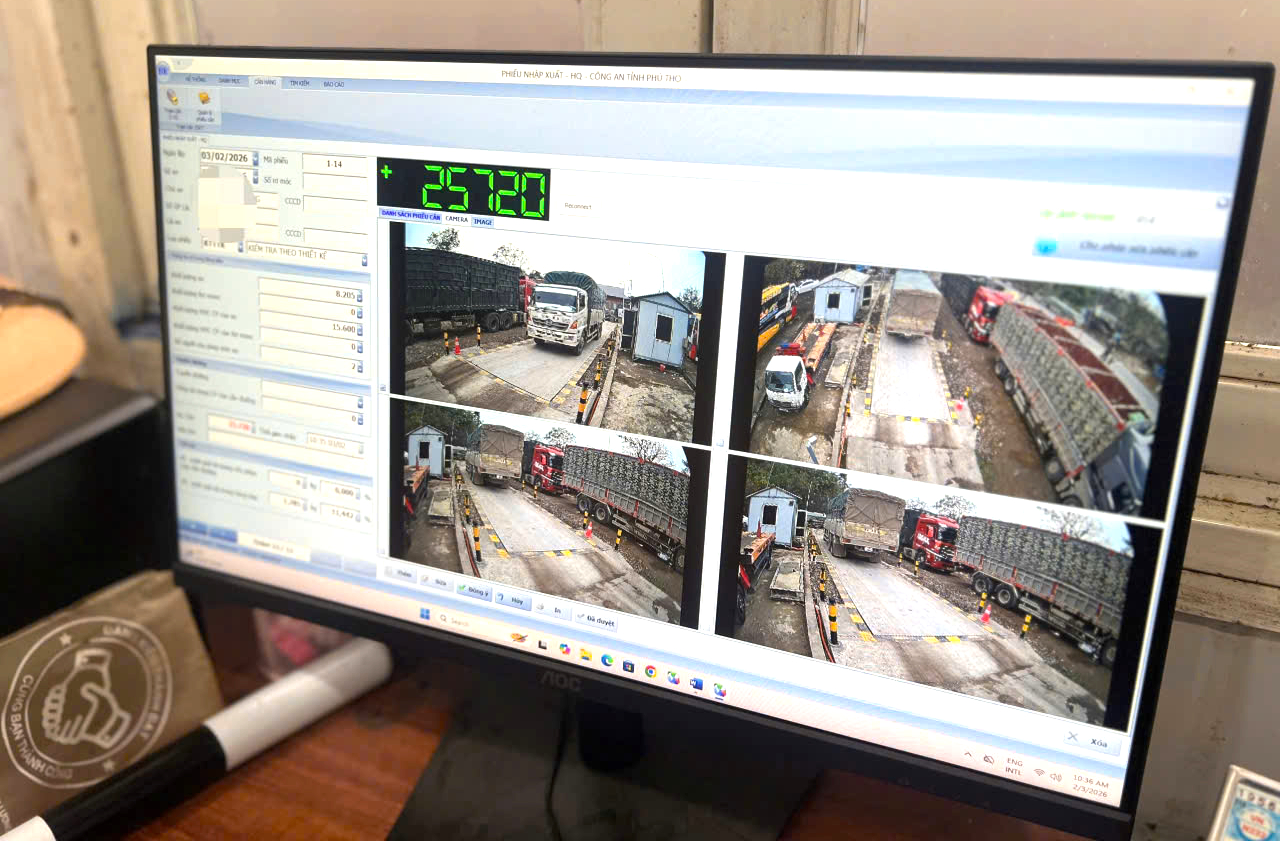Click the Trạm cân ribbon icon
The height and width of the screenshot is (841, 1280).
click(173, 100)
